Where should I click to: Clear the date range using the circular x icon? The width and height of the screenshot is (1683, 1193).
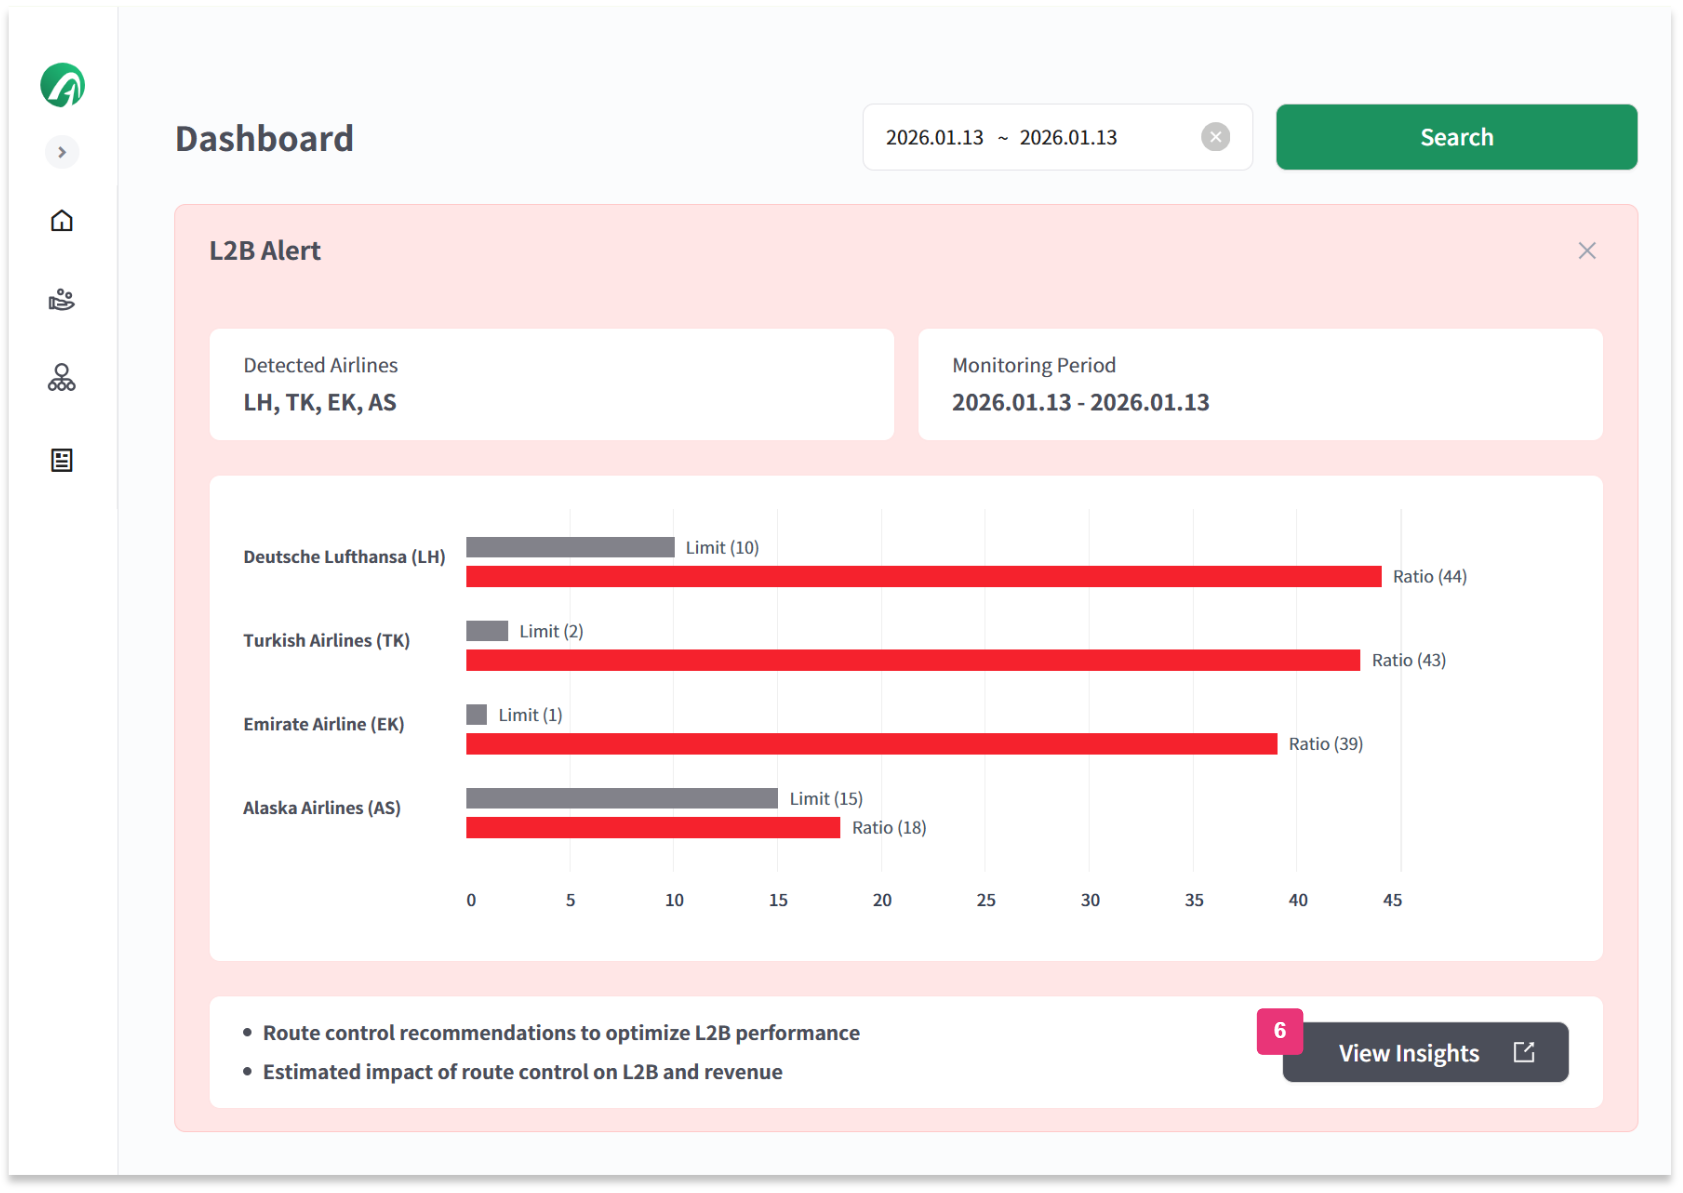point(1215,137)
